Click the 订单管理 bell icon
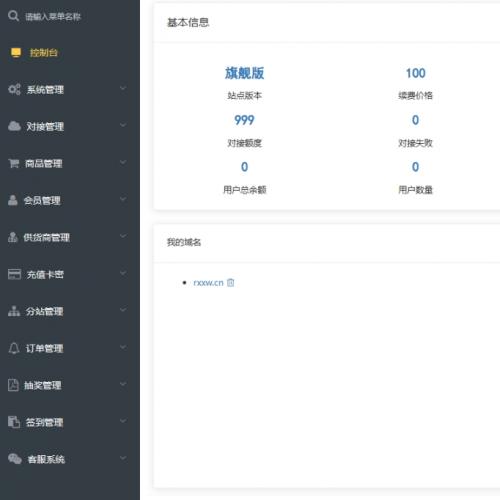 (x=14, y=348)
